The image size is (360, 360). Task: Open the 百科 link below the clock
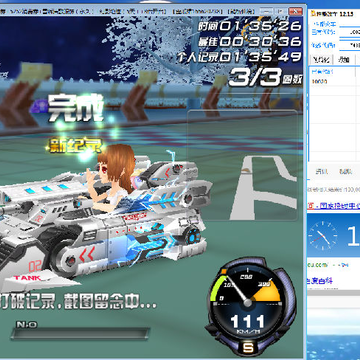320,281
